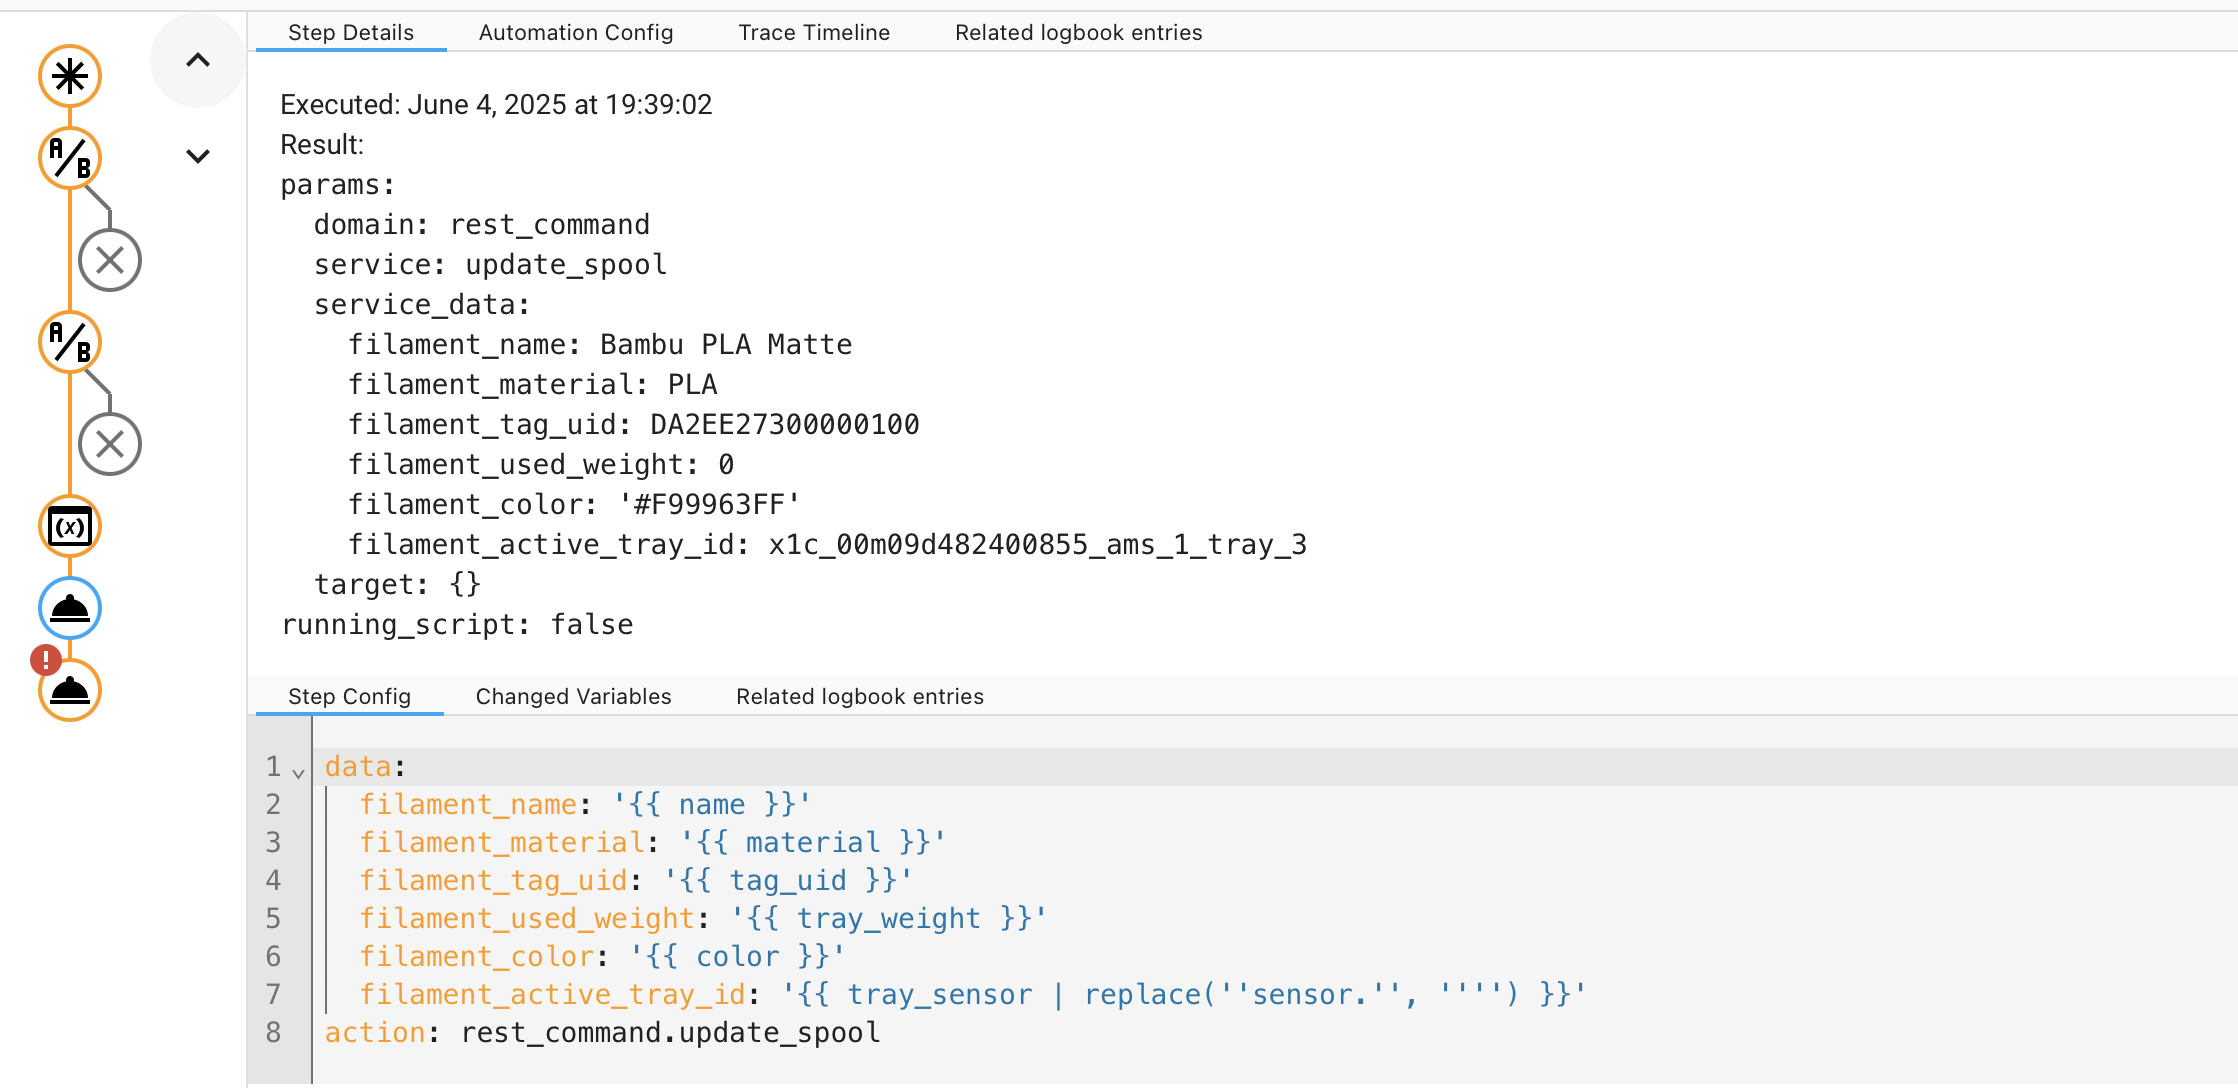Click the down chevron to next trace node
Viewport: 2238px width, 1088px height.
[196, 156]
